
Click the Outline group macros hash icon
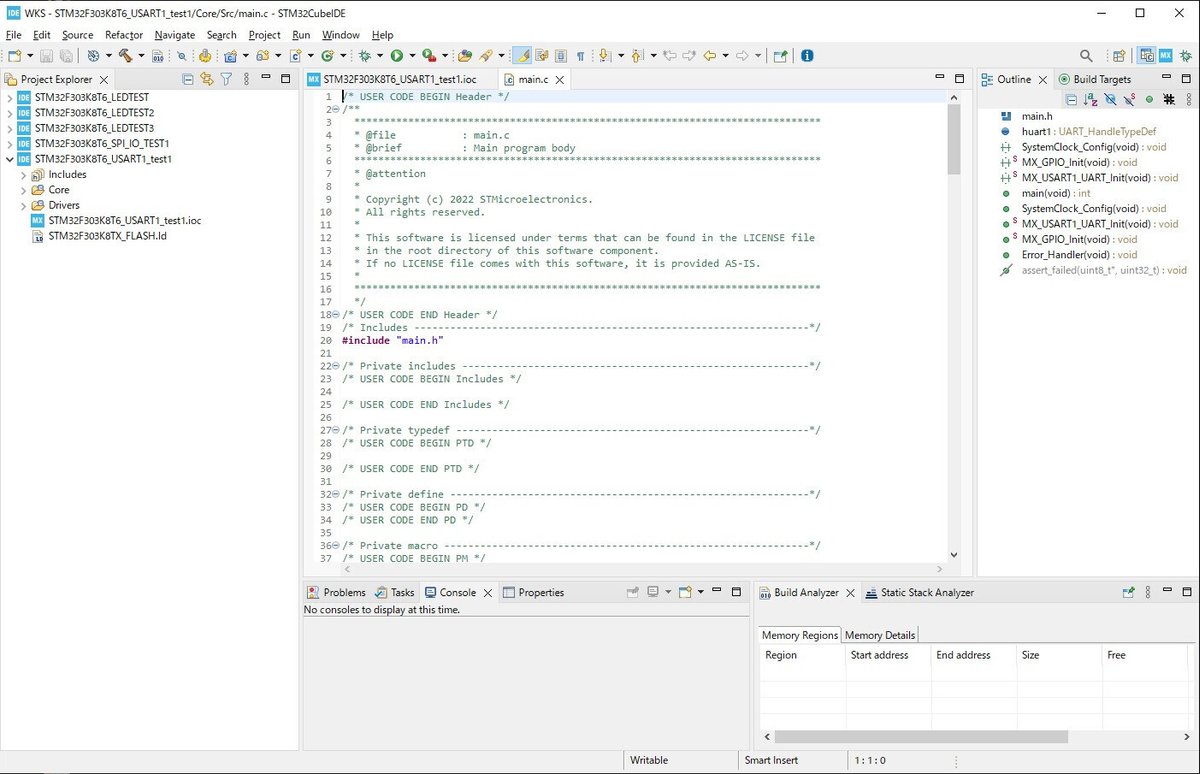point(1168,100)
